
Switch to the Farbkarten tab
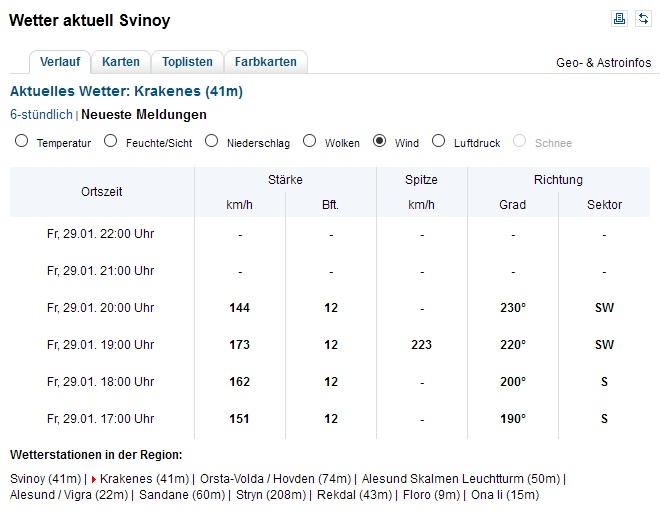click(x=266, y=62)
